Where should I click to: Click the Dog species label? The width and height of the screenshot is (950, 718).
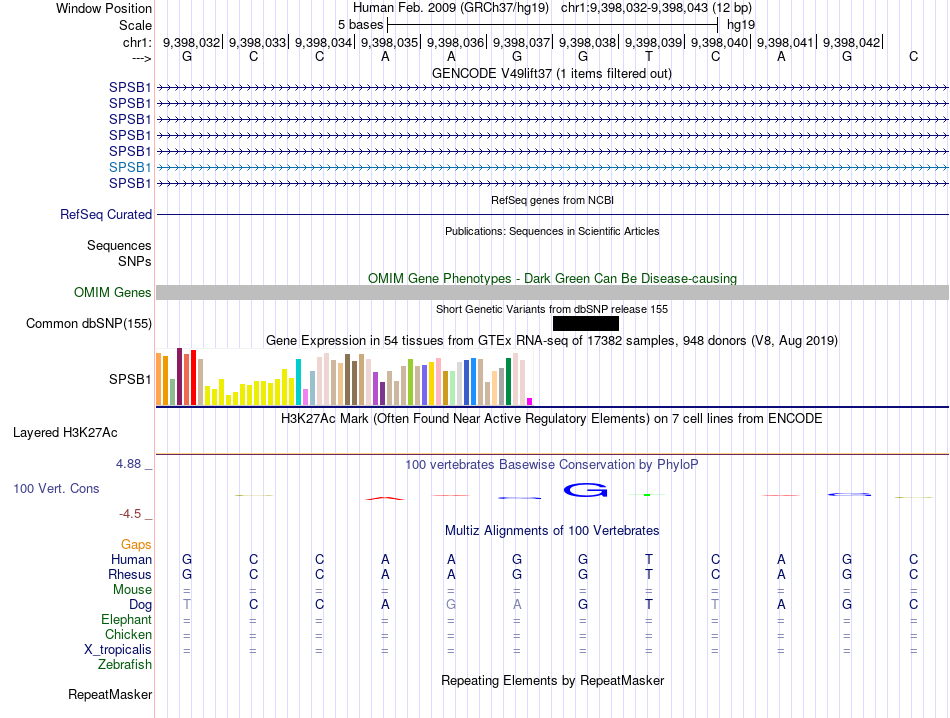141,605
